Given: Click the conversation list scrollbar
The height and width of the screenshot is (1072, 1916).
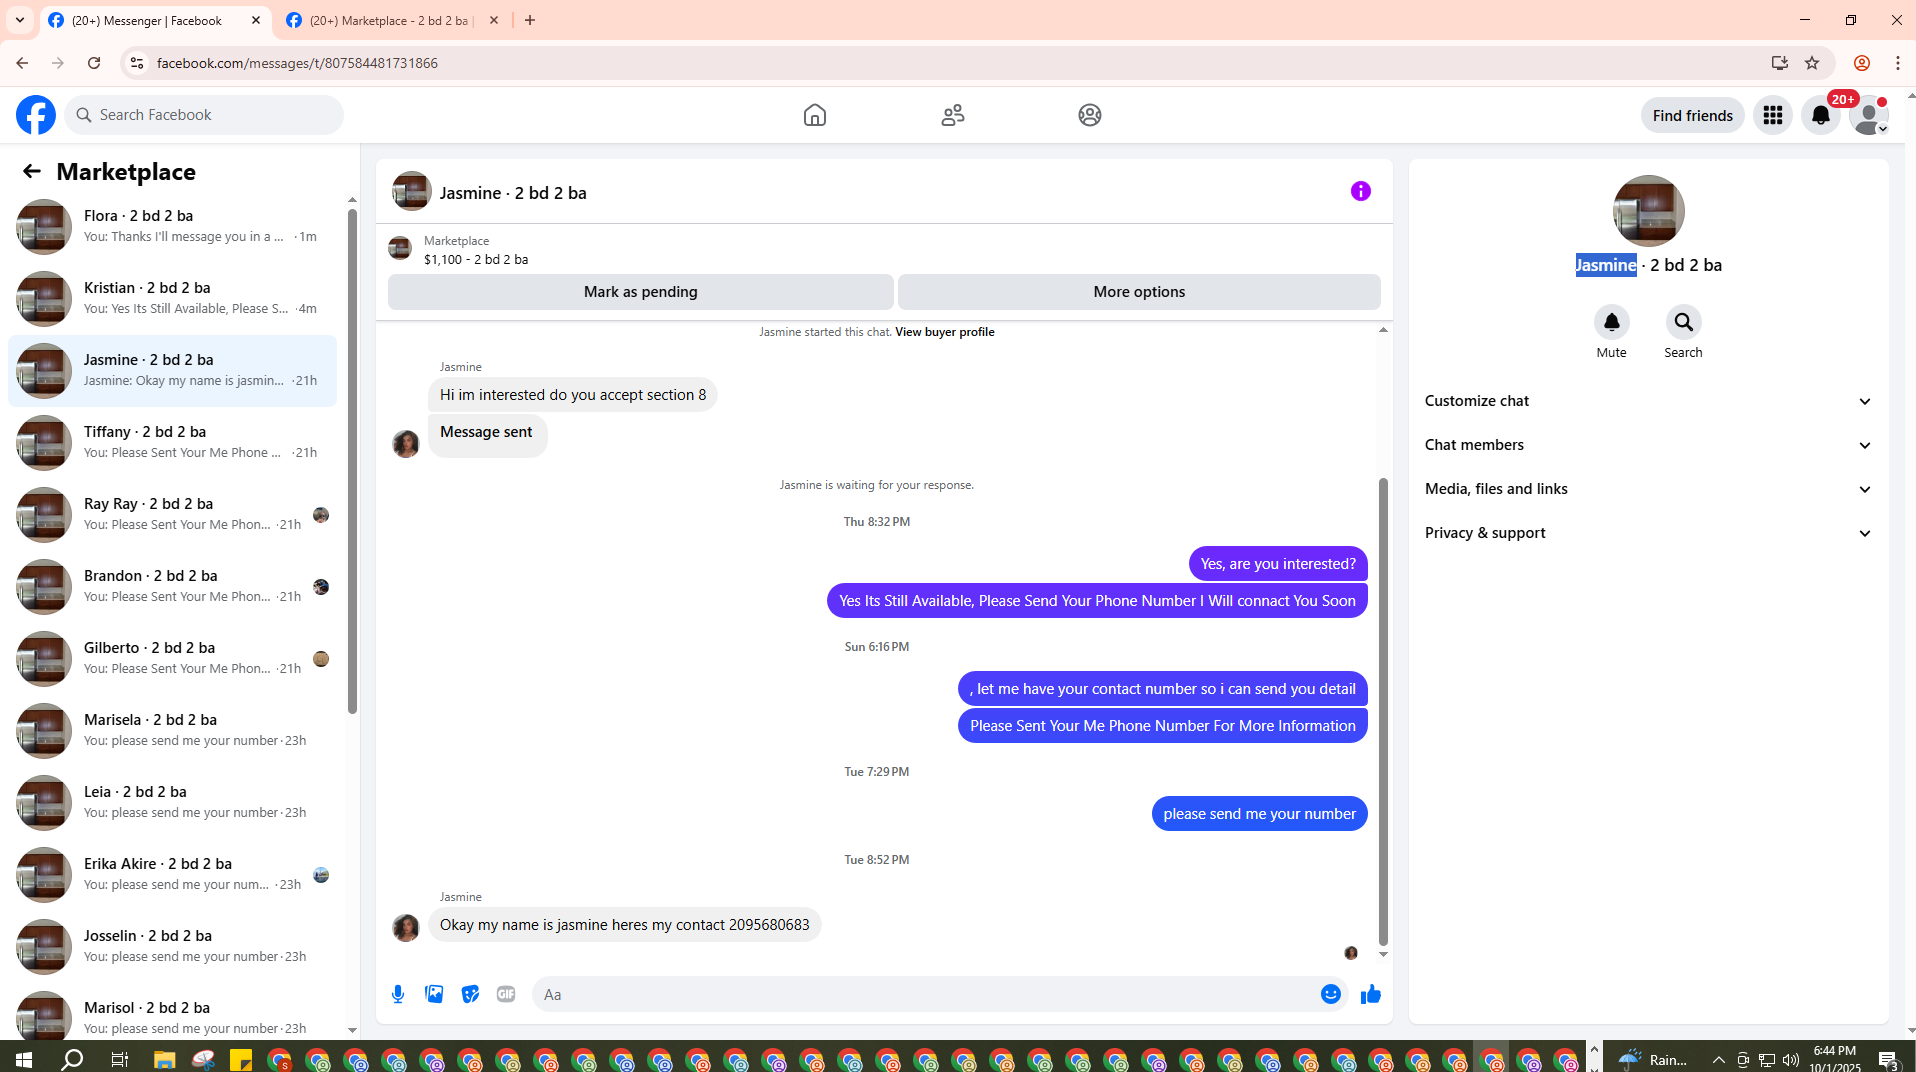Looking at the screenshot, I should (352, 461).
